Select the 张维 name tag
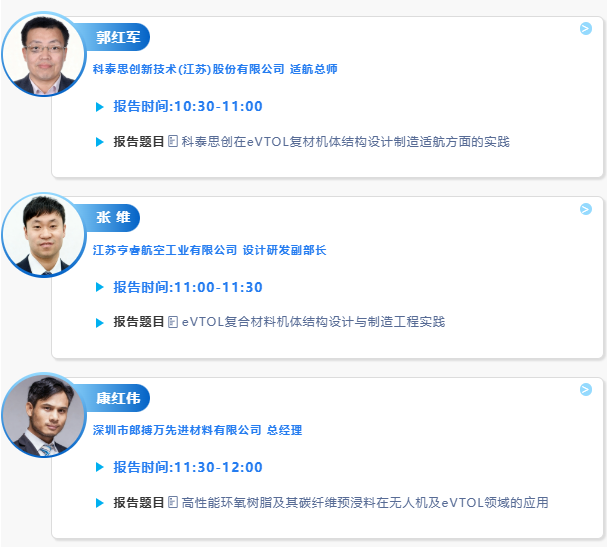The image size is (614, 547). tap(112, 218)
